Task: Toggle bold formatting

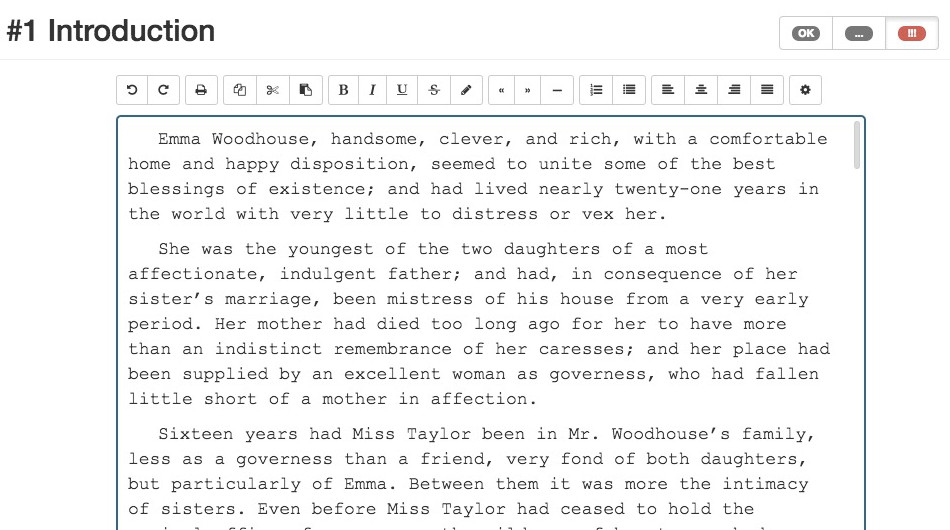Action: click(x=344, y=90)
